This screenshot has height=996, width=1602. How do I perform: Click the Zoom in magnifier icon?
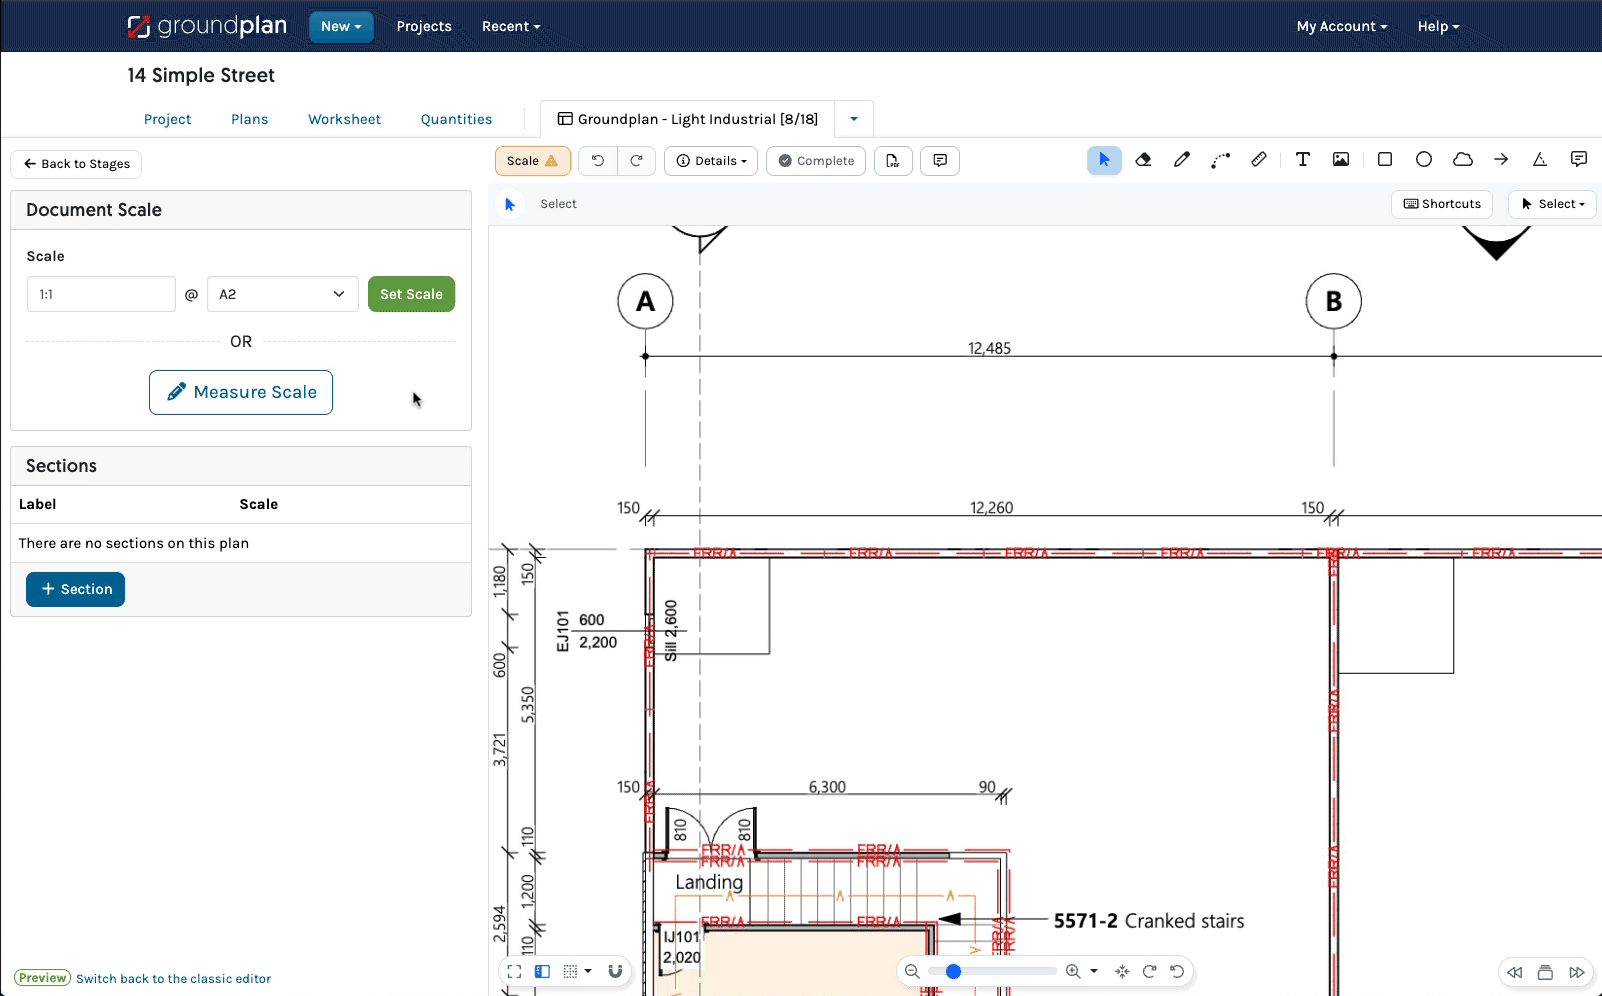[x=1073, y=971]
